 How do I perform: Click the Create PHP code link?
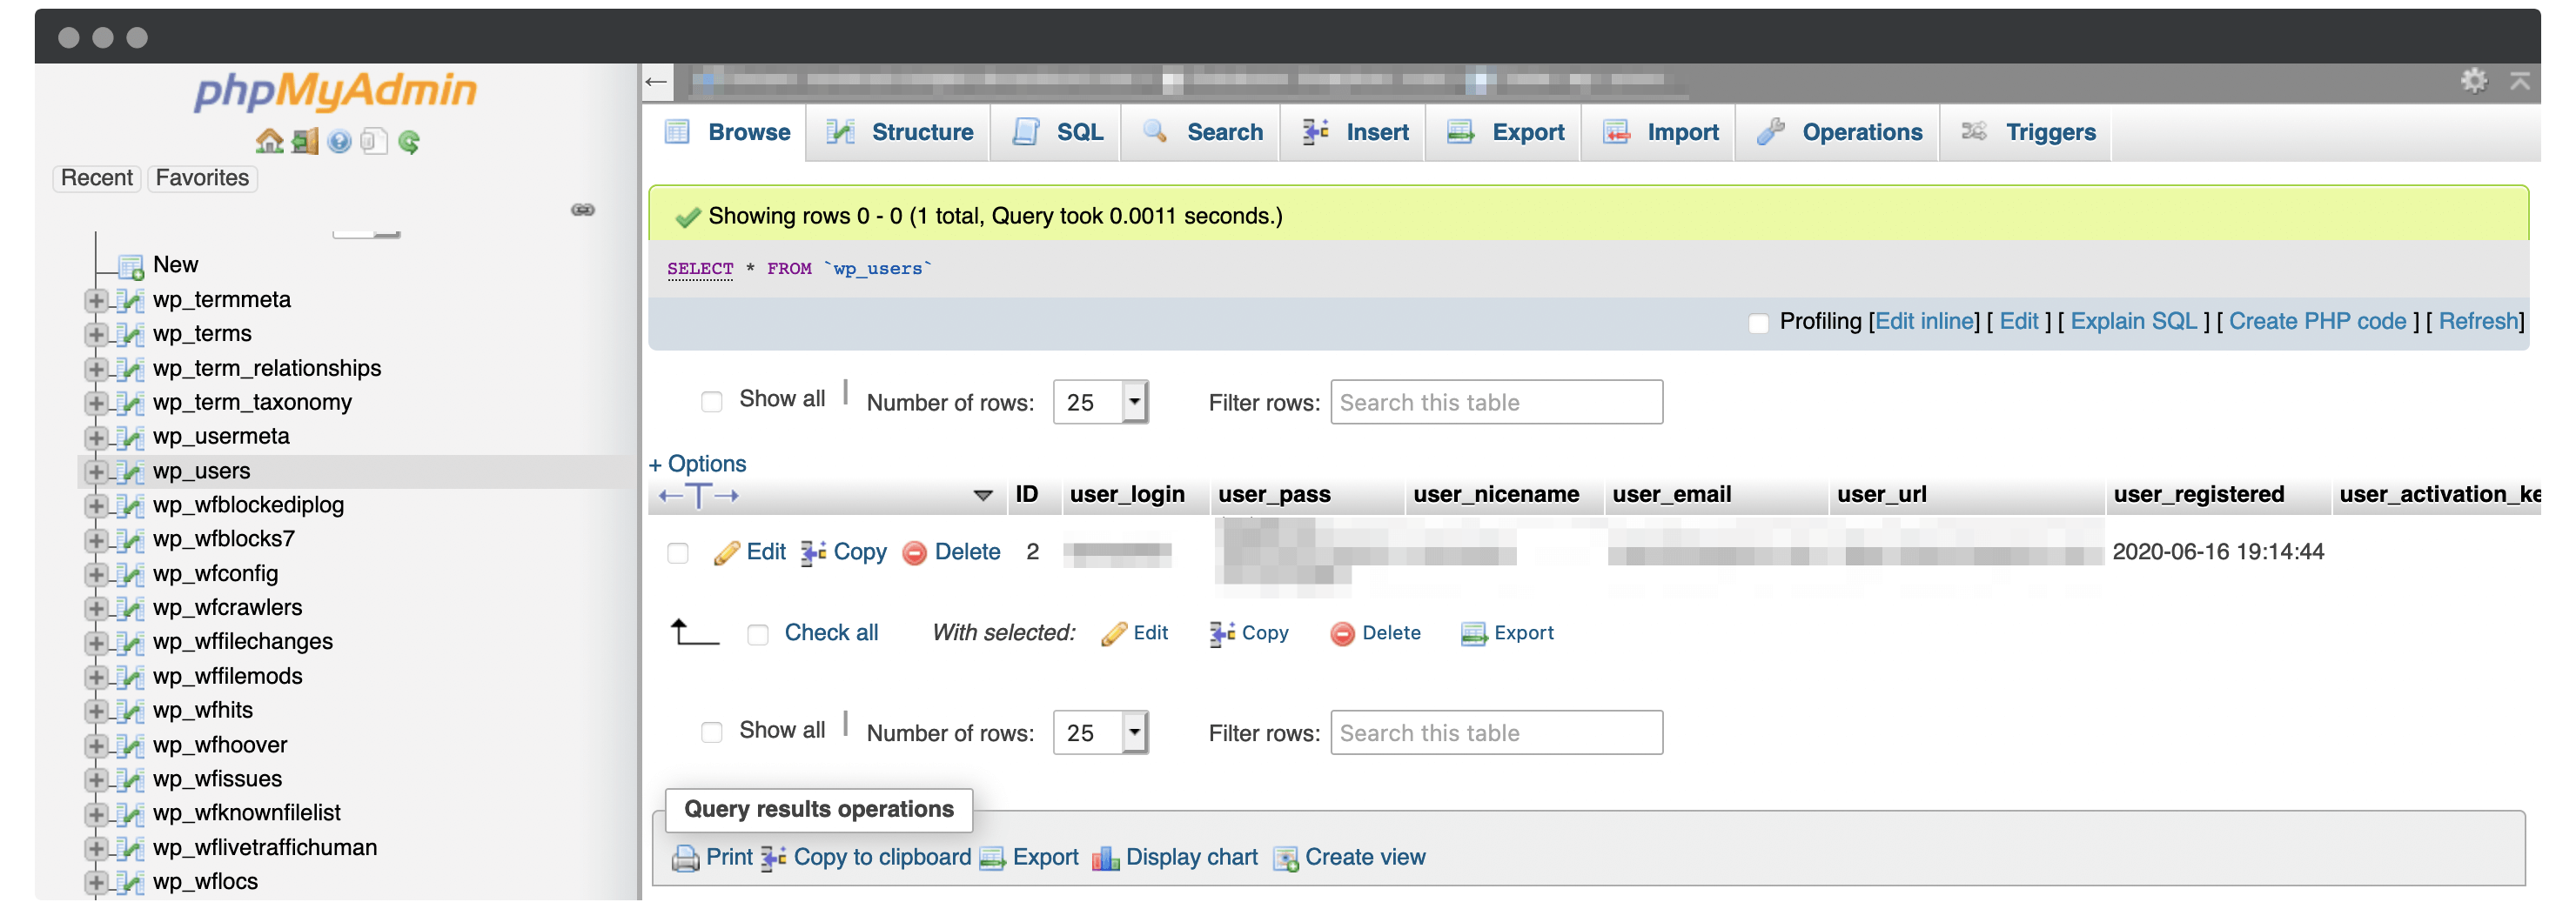coord(2316,321)
